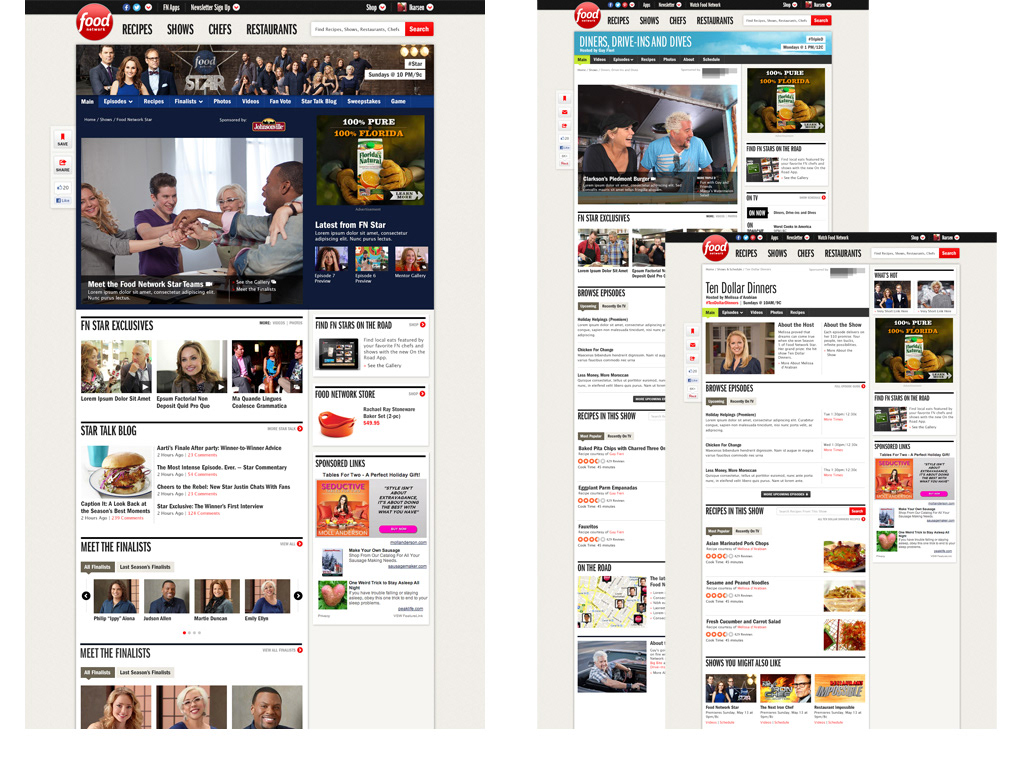Viewport: 1024px width, 768px height.
Task: Select first Last Season's Finalists tab
Action: [145, 567]
